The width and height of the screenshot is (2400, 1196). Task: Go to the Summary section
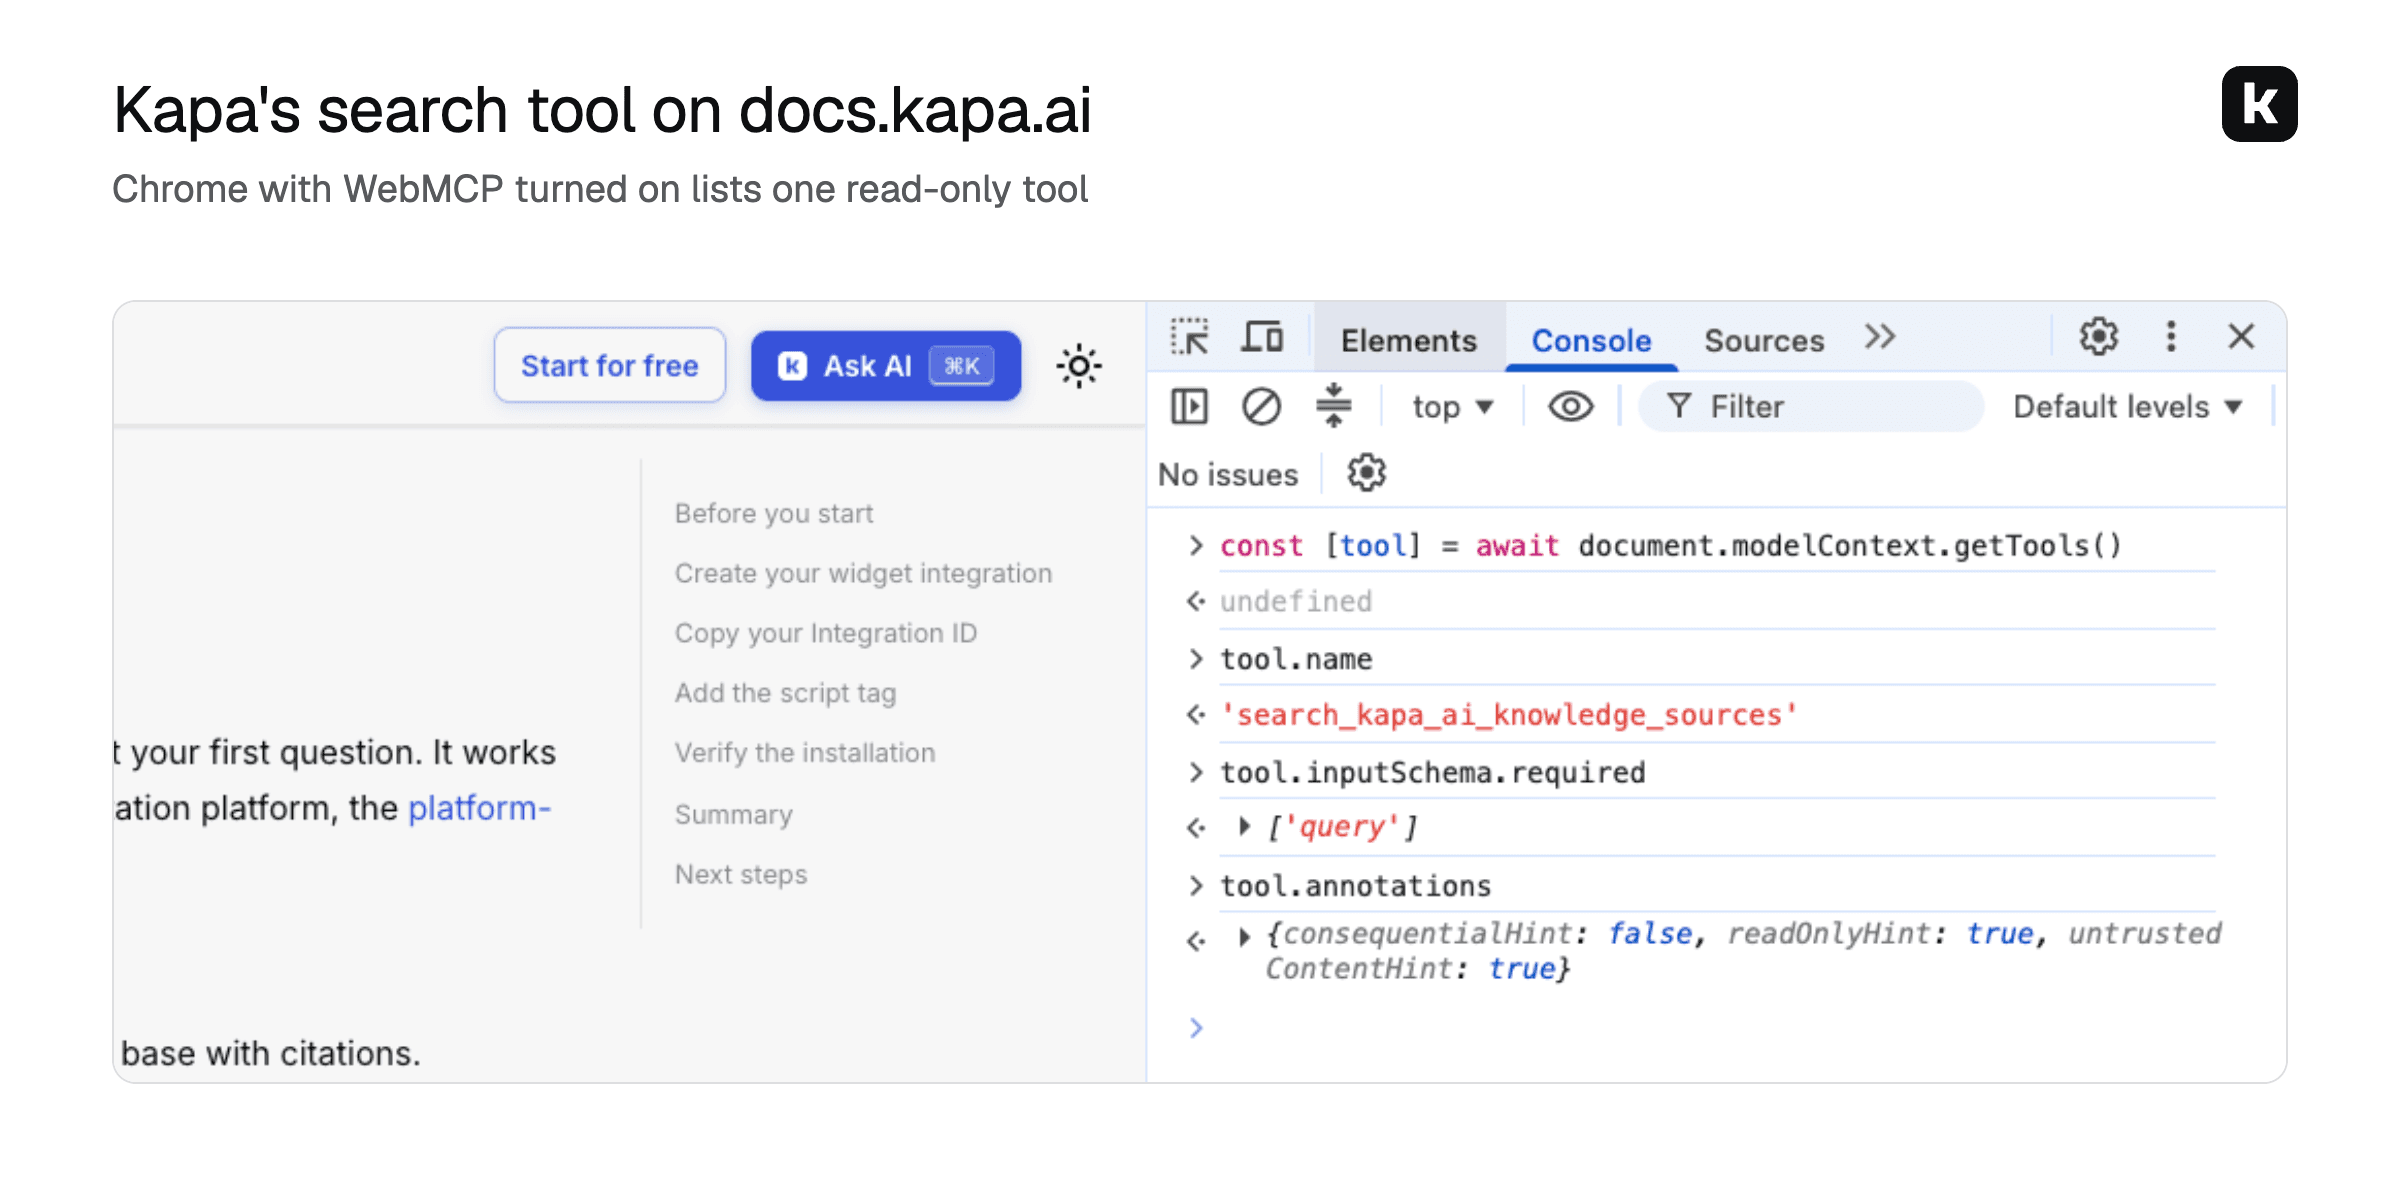click(x=733, y=814)
